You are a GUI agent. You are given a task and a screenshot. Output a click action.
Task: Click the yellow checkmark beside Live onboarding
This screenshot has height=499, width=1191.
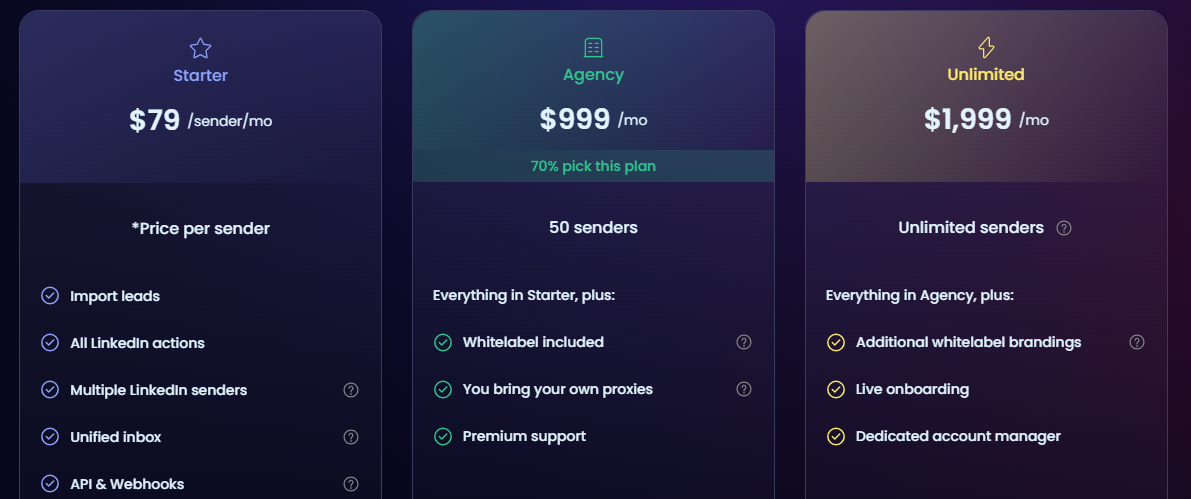coord(836,390)
